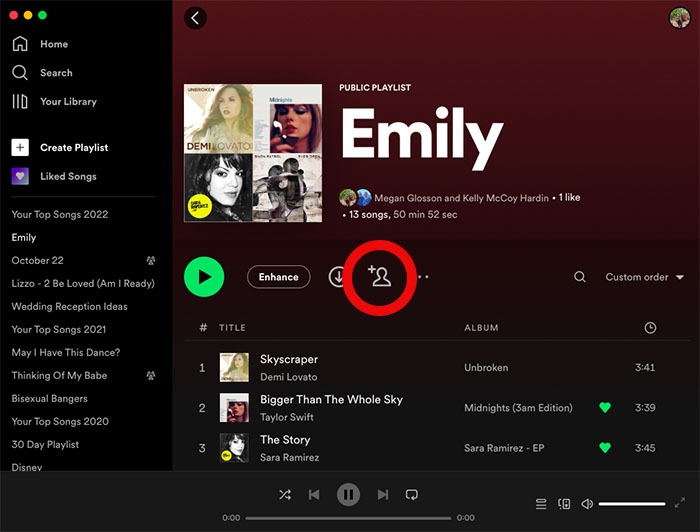Click the Enhance button
Viewport: 700px width, 532px height.
click(x=279, y=277)
